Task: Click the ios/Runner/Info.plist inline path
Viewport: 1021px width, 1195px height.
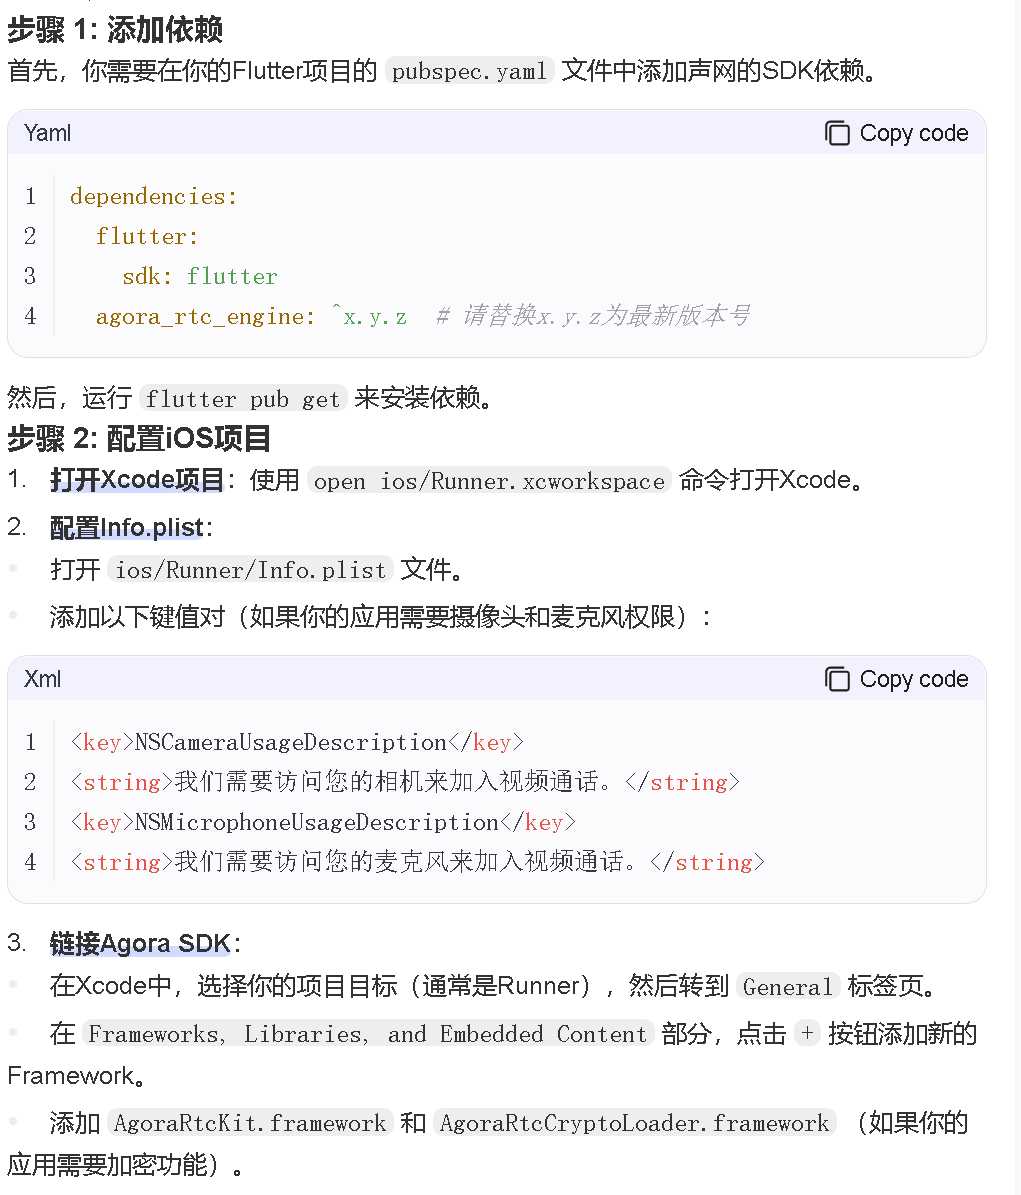Action: click(x=251, y=569)
